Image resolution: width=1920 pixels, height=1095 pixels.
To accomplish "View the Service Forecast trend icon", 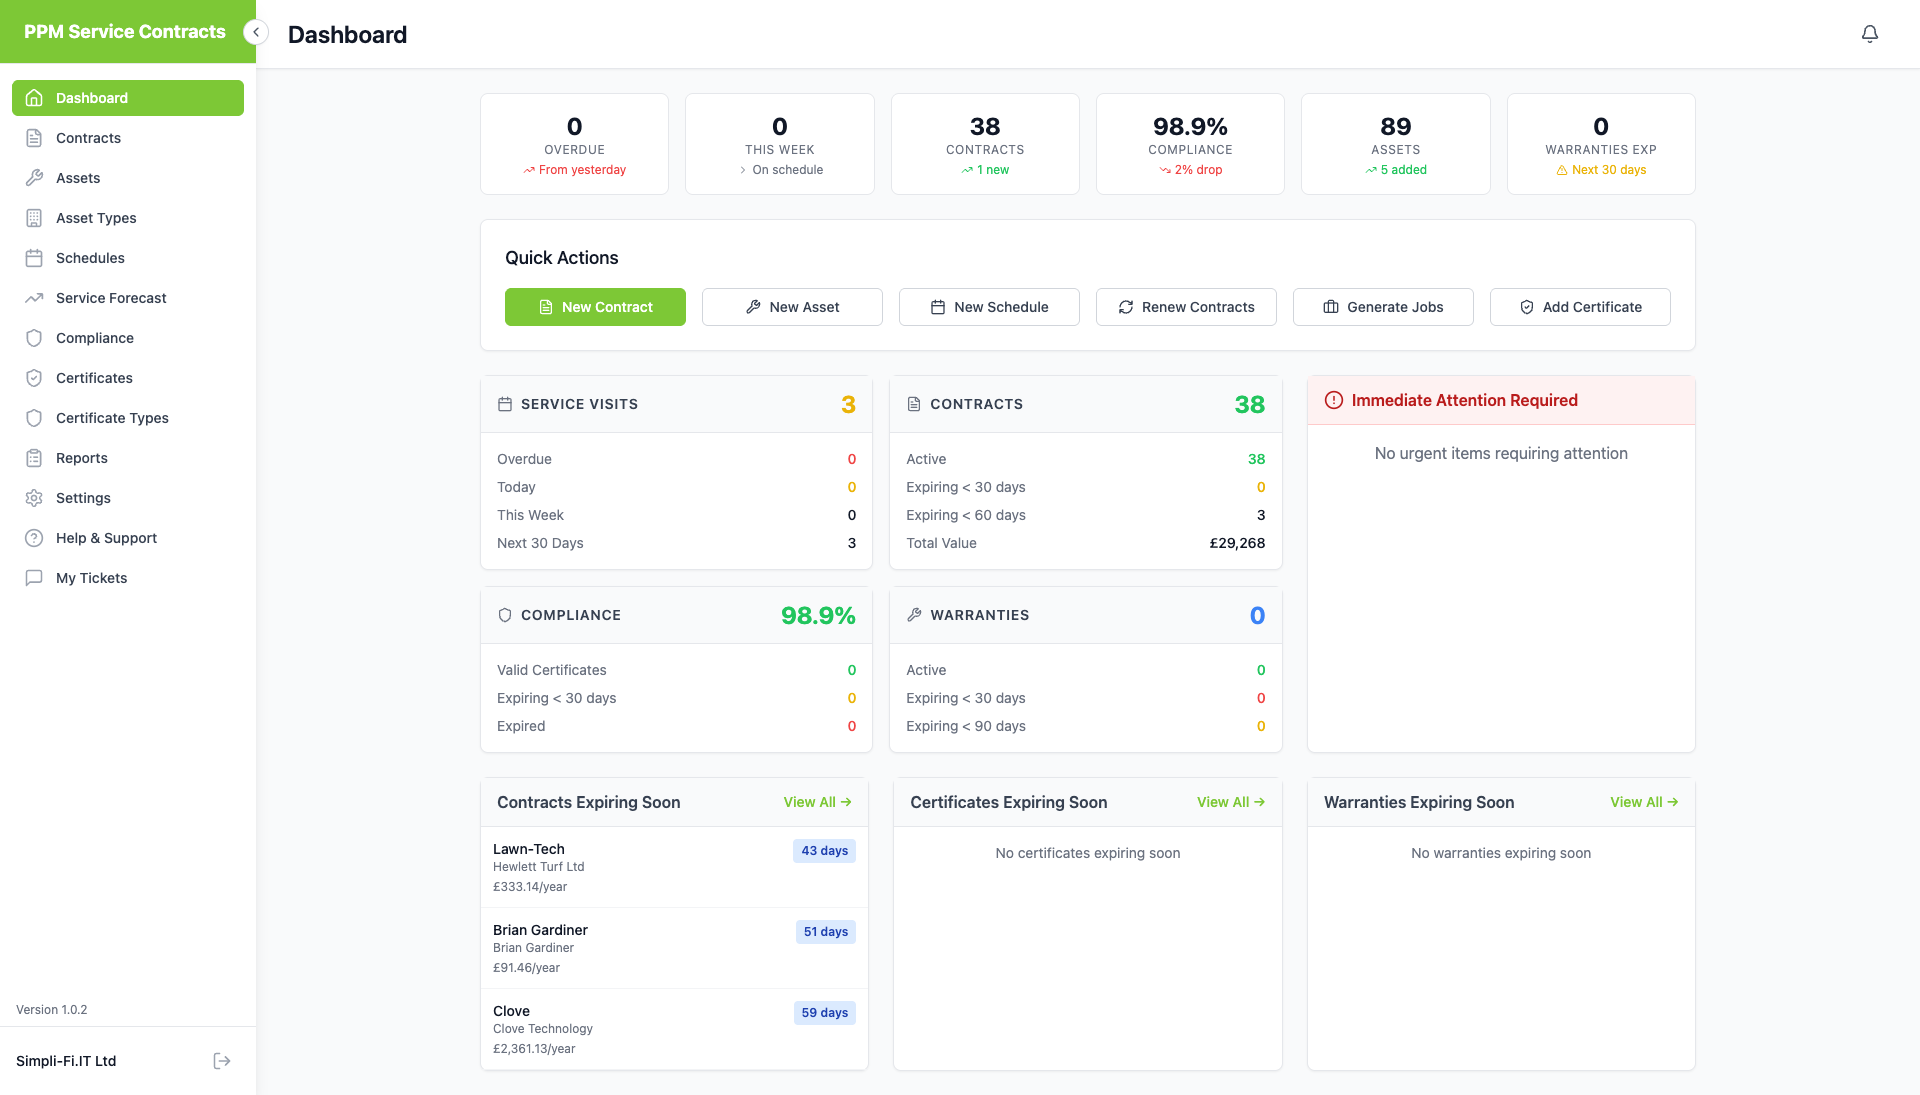I will 35,298.
